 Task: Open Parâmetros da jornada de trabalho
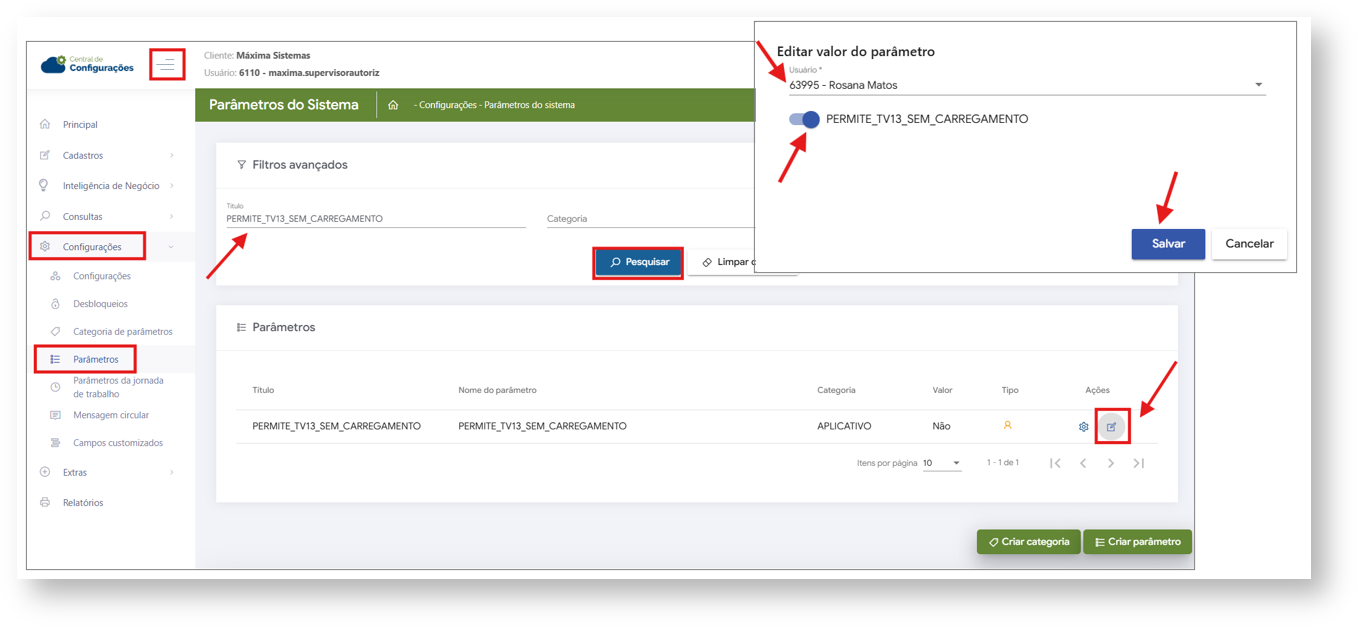tap(117, 387)
